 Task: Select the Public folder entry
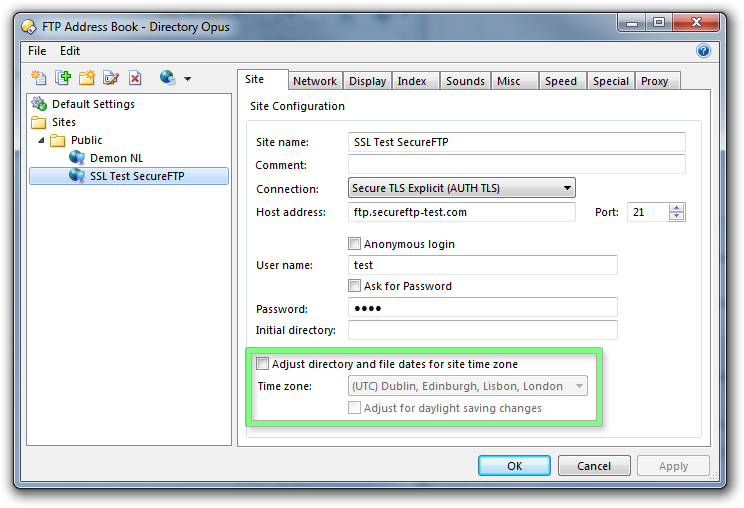coord(86,140)
